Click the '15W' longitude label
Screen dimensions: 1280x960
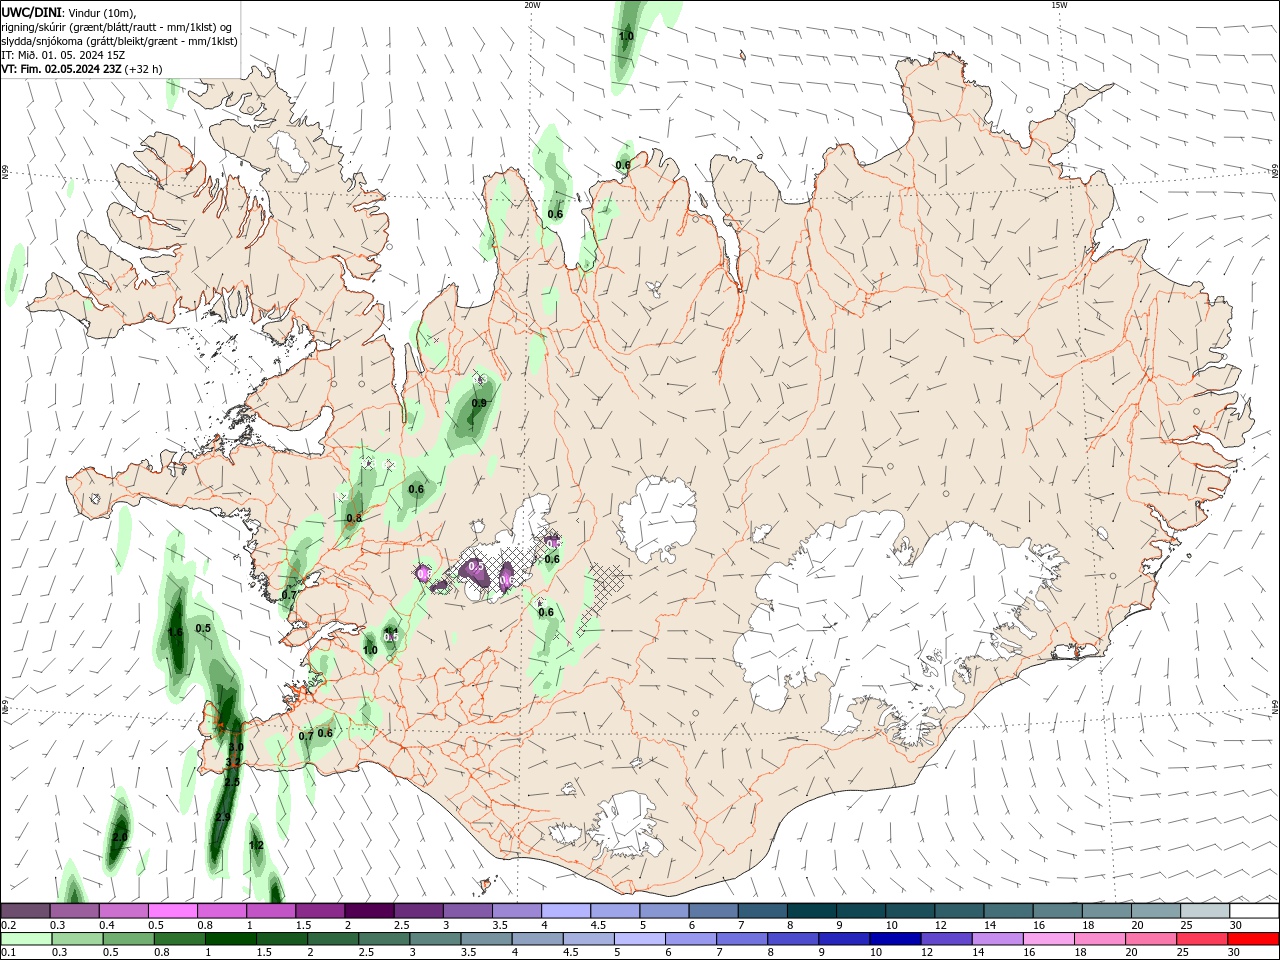point(1059,5)
